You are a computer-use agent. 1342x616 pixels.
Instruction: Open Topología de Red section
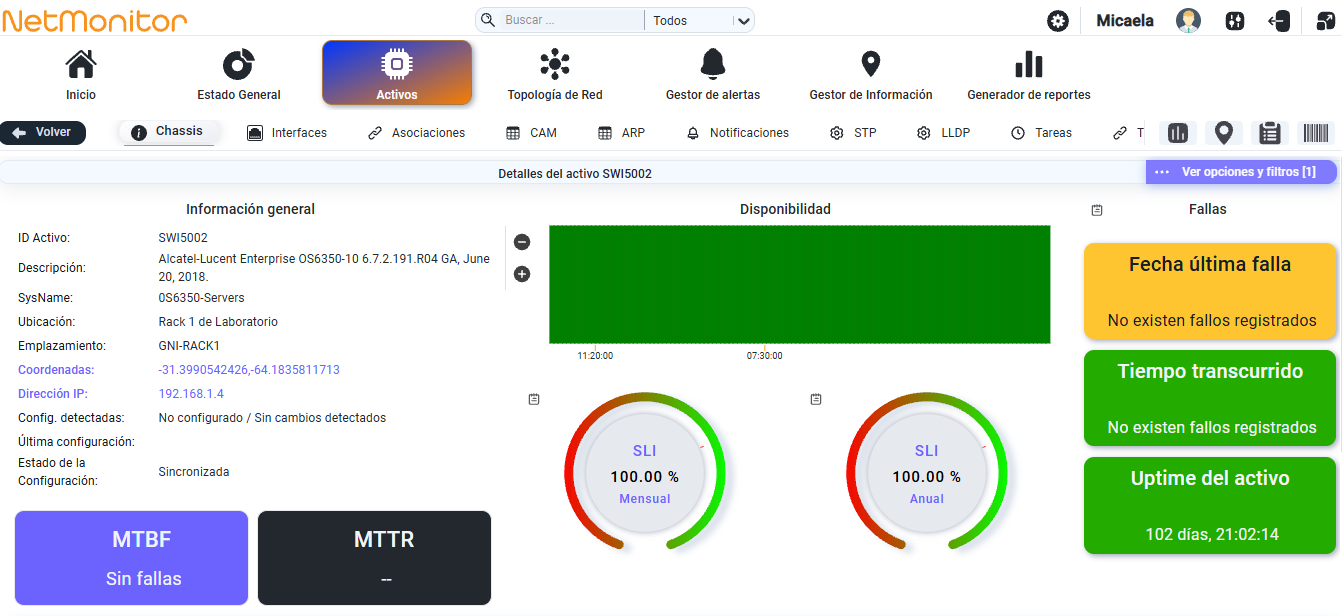(x=555, y=74)
